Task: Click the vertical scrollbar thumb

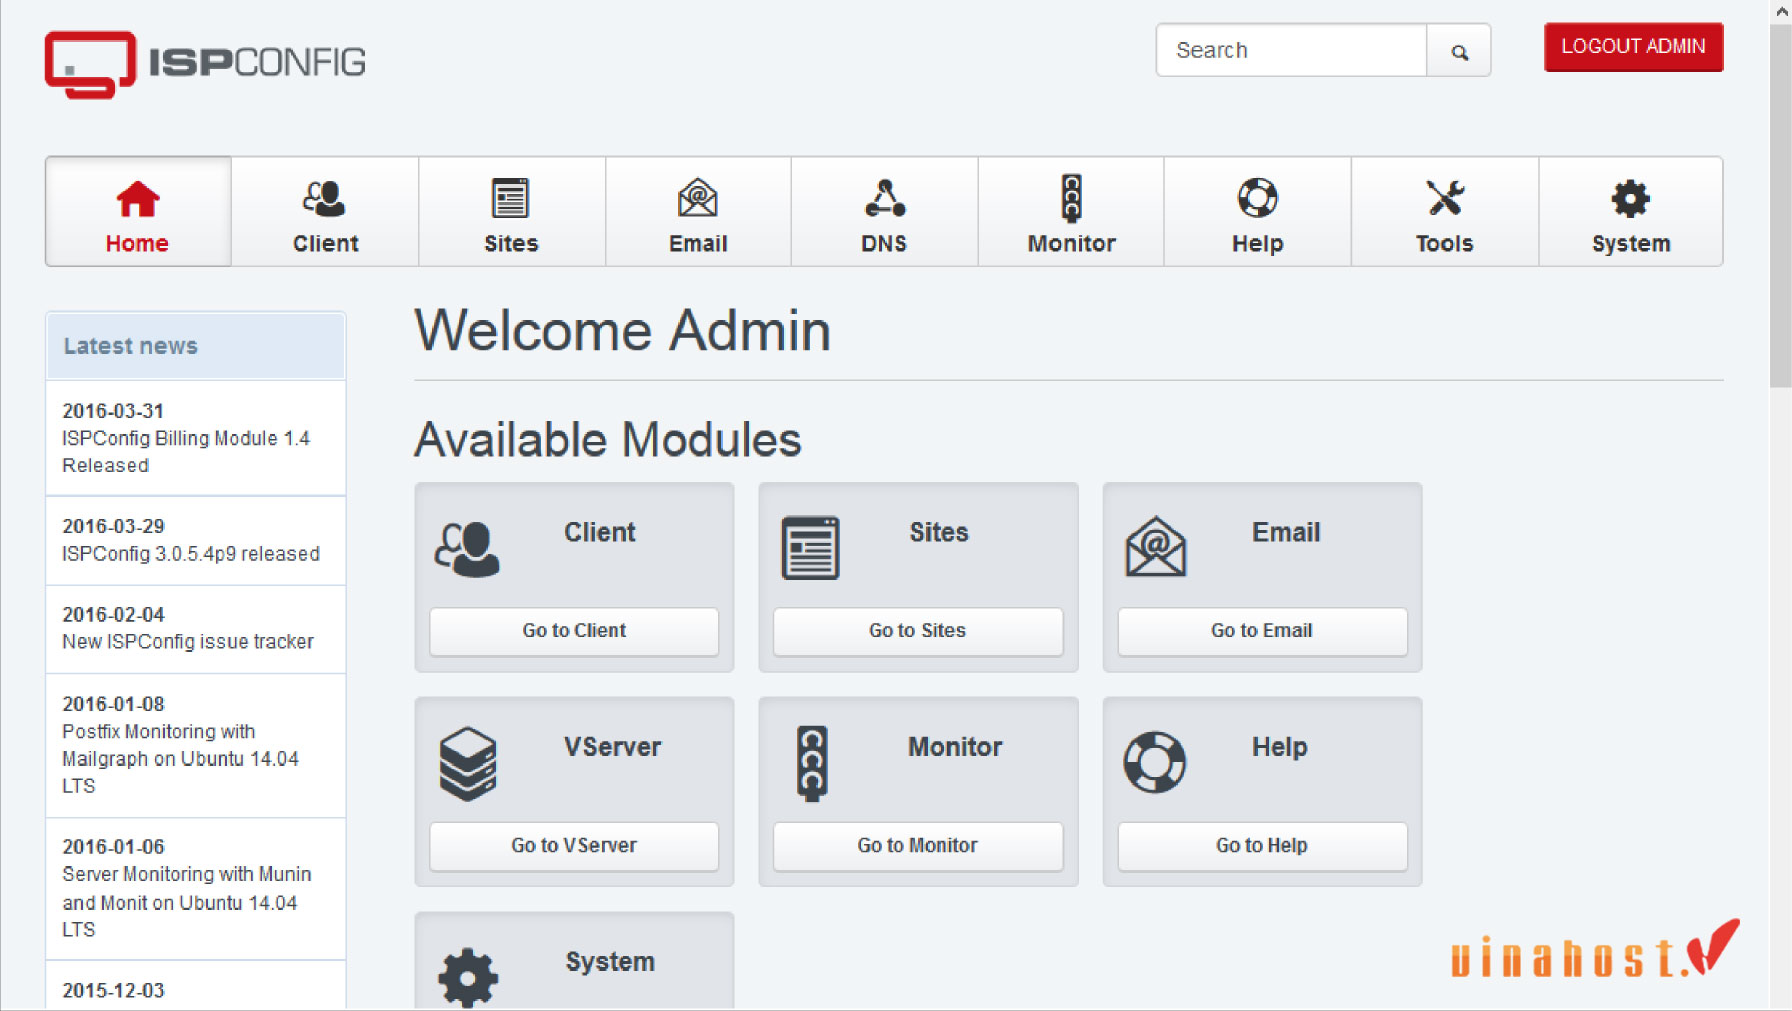Action: point(1780,205)
